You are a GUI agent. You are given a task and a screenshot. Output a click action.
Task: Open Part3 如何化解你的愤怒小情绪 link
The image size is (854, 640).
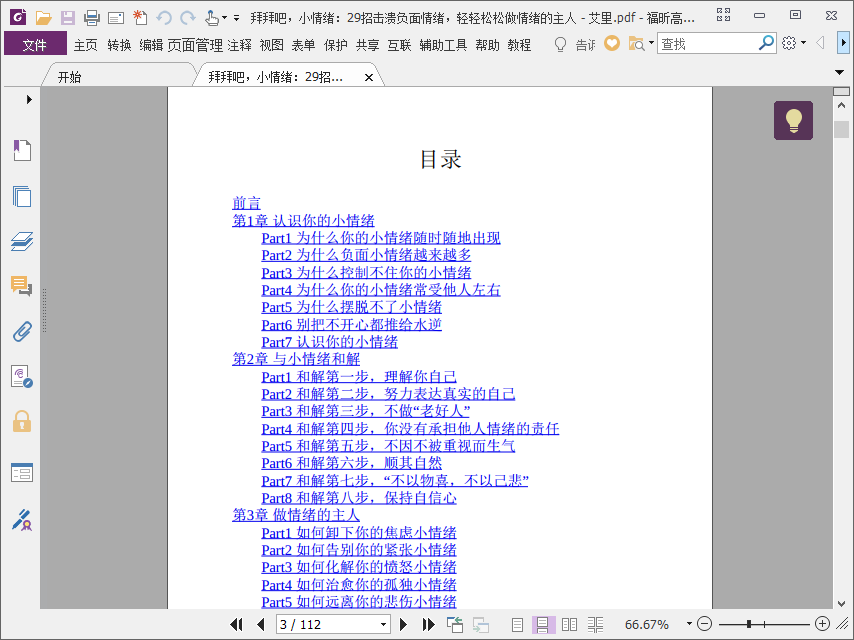(359, 567)
